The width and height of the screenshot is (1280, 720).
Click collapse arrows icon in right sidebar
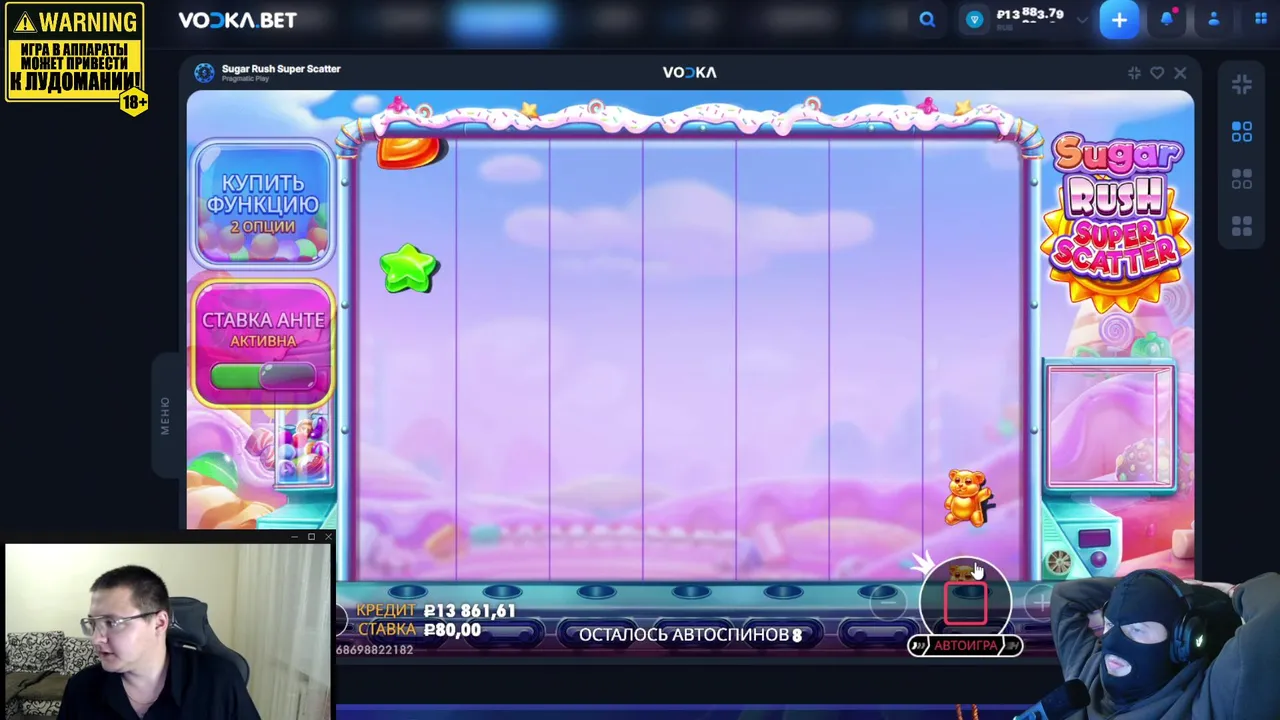[x=1242, y=86]
